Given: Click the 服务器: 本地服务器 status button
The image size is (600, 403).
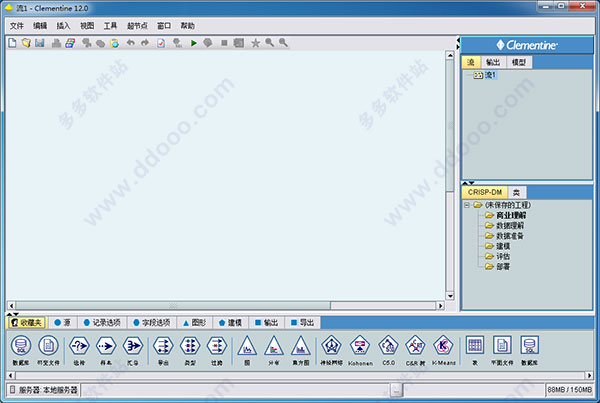Looking at the screenshot, I should click(x=43, y=390).
